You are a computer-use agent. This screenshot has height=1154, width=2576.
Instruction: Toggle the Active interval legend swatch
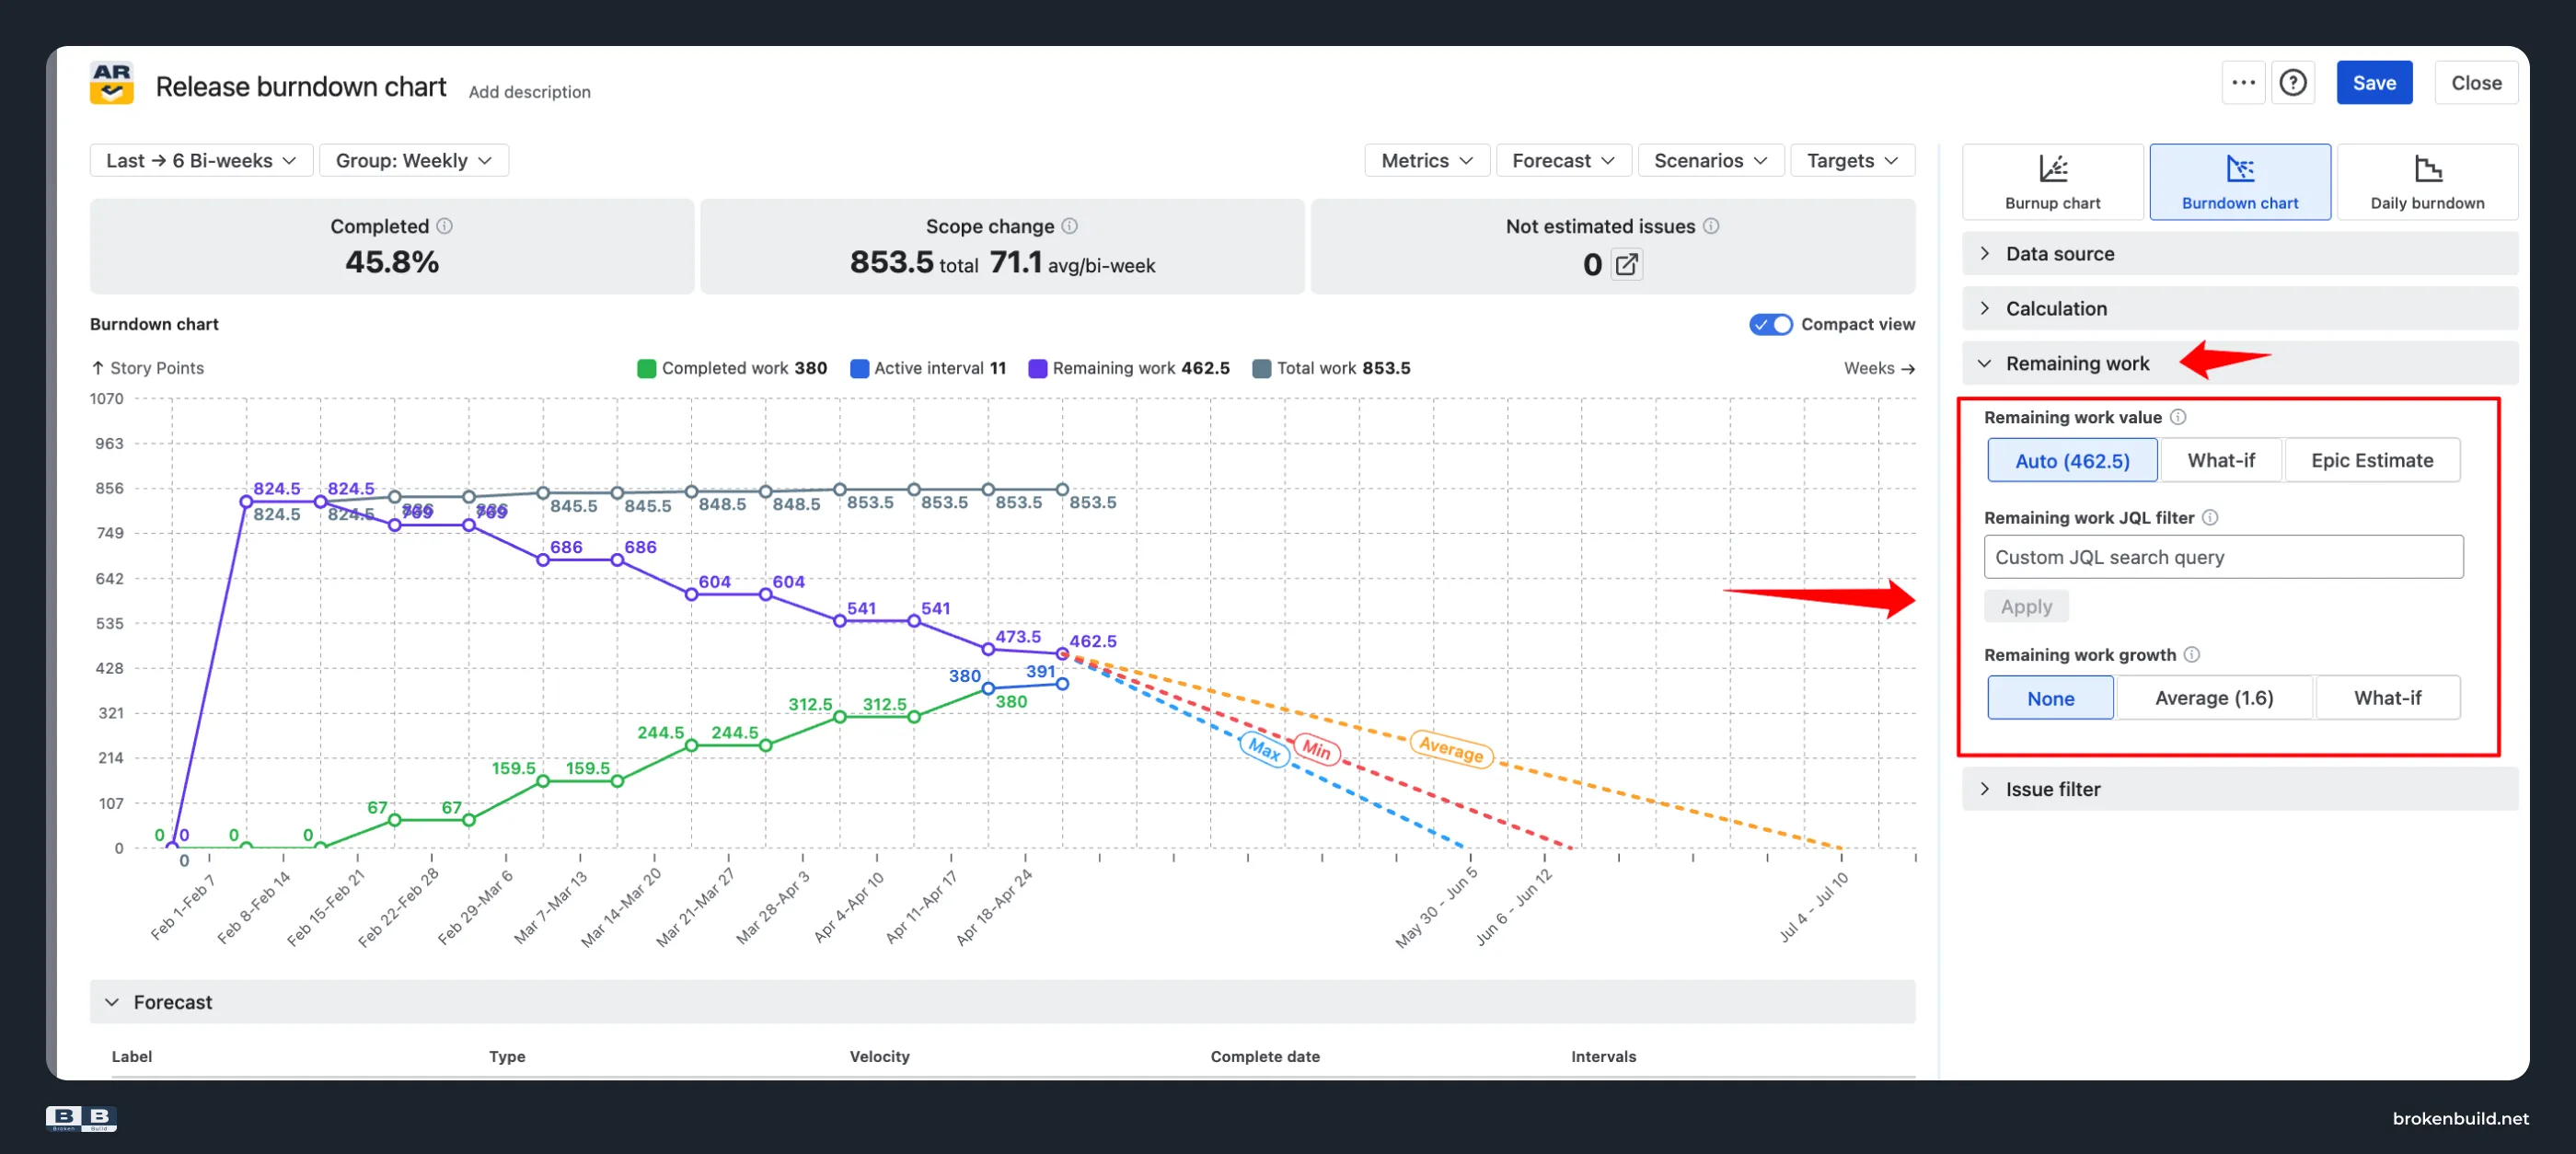[x=859, y=368]
